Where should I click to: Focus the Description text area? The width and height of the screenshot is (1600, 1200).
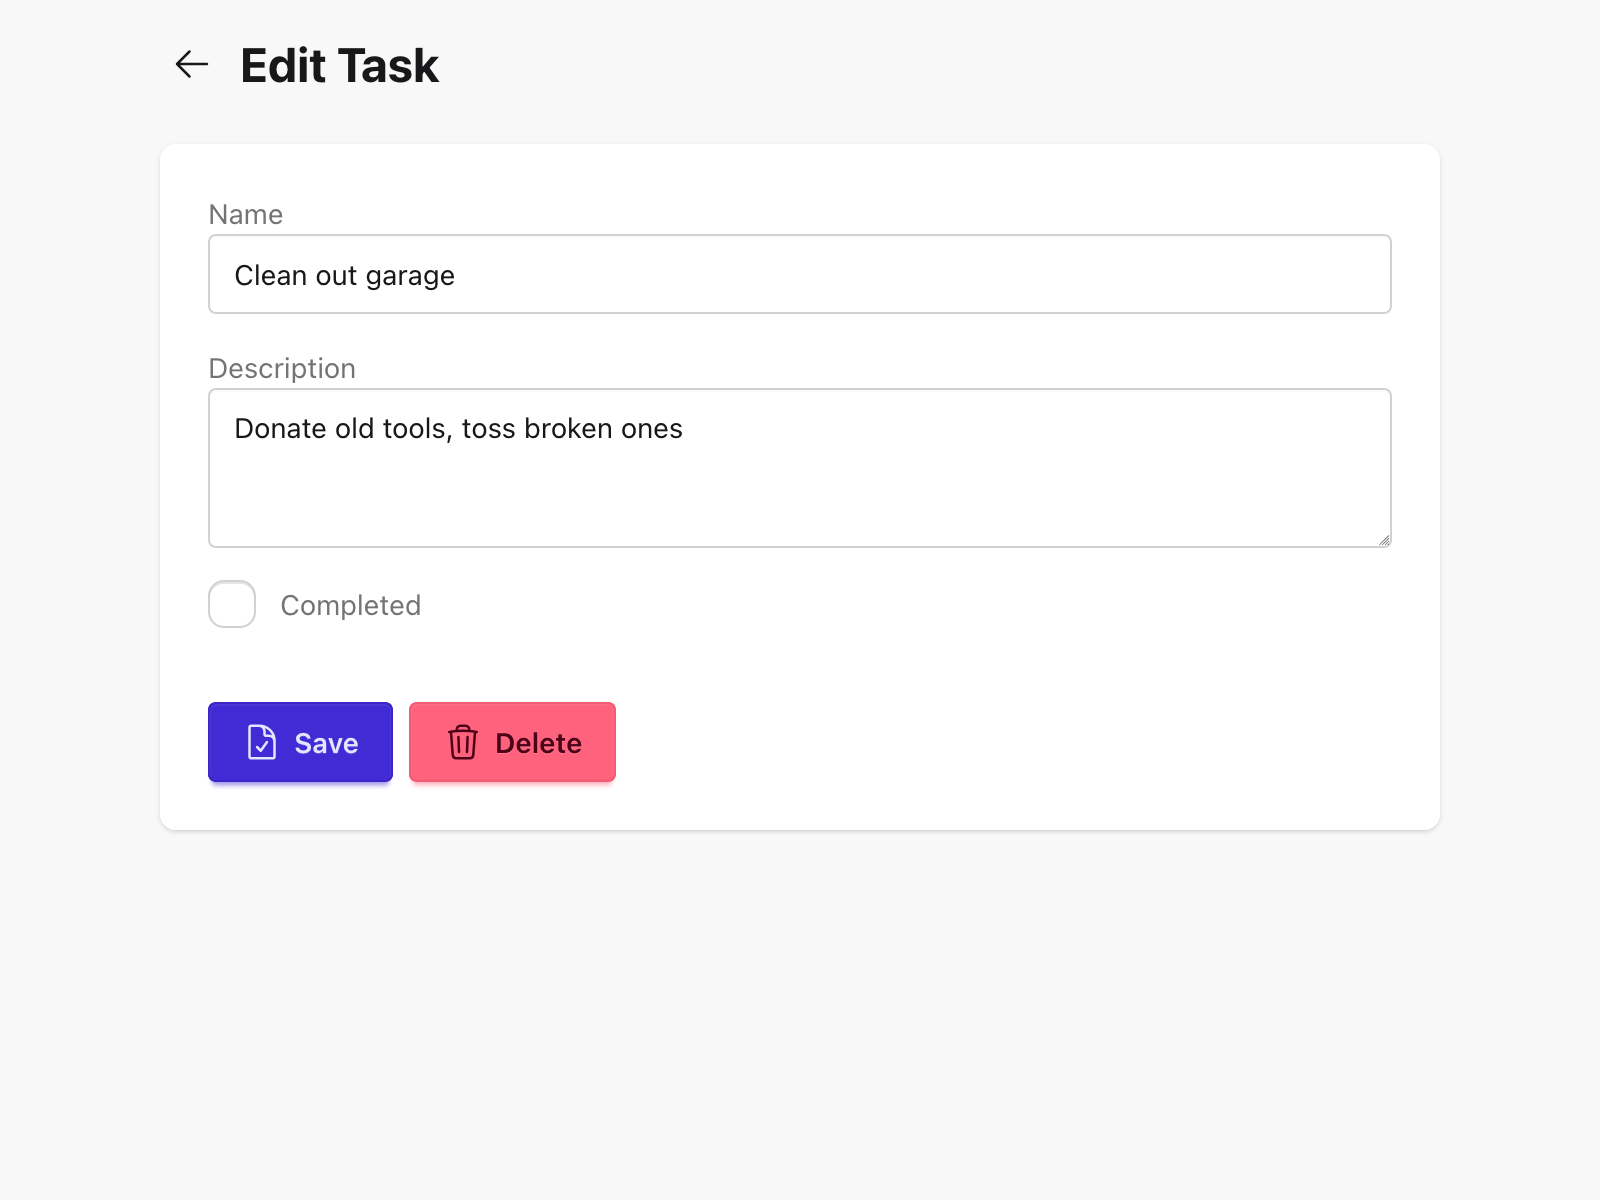800,468
